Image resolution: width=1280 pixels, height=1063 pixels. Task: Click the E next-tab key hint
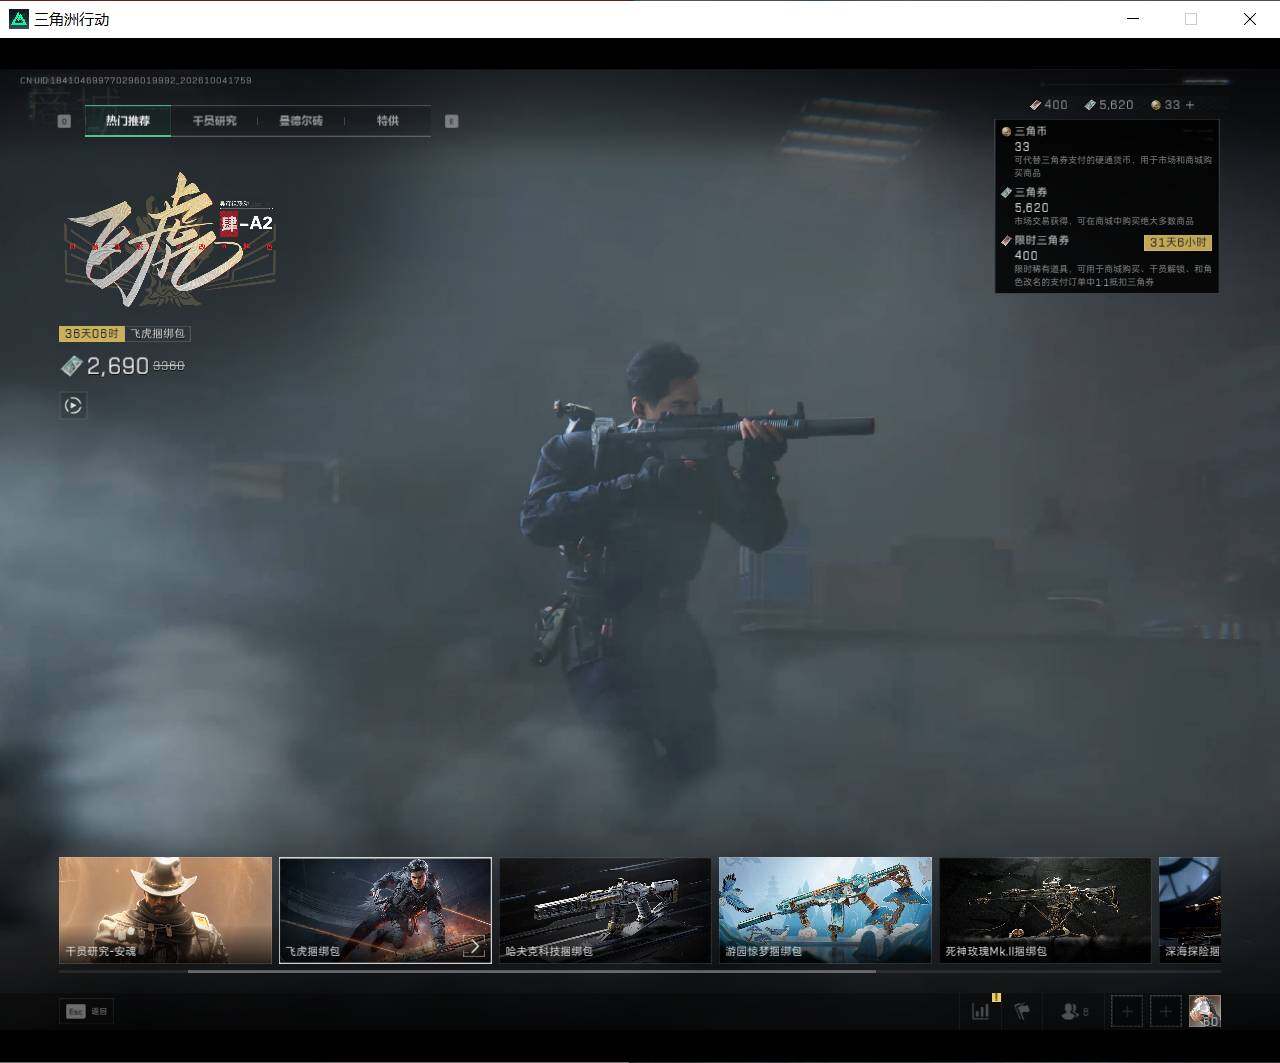coord(451,121)
